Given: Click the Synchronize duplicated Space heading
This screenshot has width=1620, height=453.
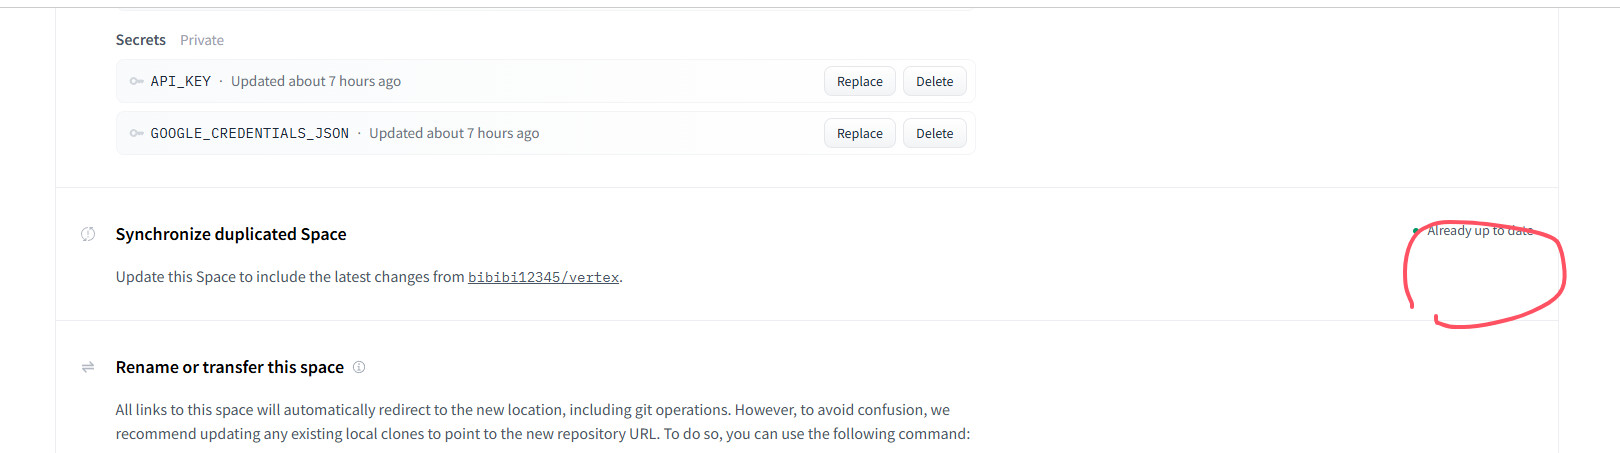Looking at the screenshot, I should pyautogui.click(x=231, y=234).
